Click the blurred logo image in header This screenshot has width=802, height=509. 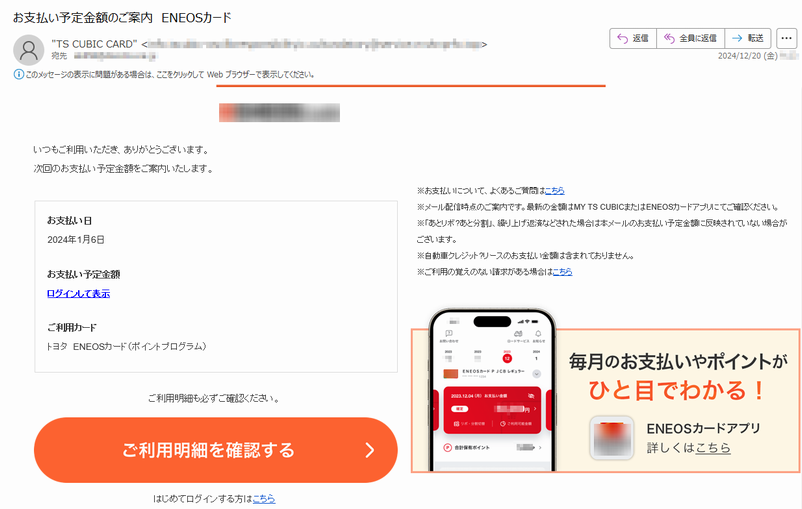click(279, 113)
